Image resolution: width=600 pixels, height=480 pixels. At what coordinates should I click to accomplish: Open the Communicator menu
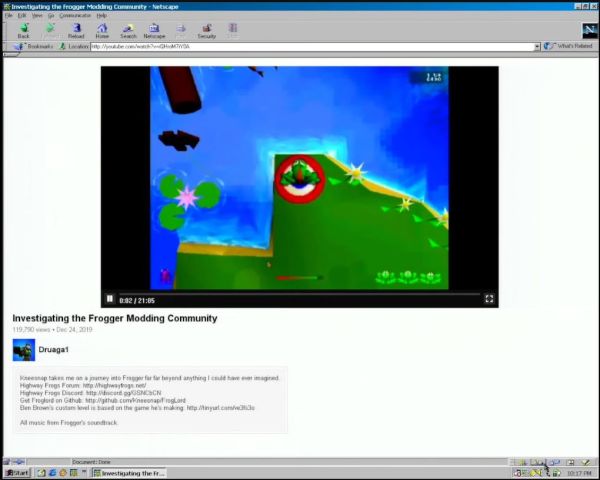[75, 16]
